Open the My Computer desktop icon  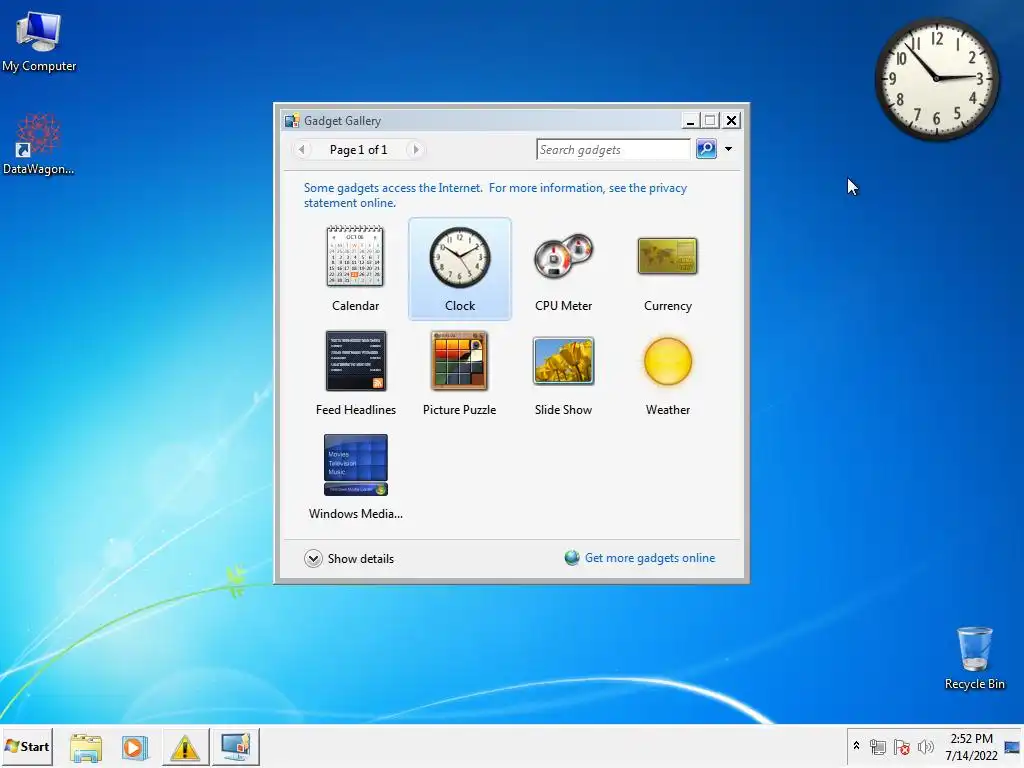tap(39, 42)
